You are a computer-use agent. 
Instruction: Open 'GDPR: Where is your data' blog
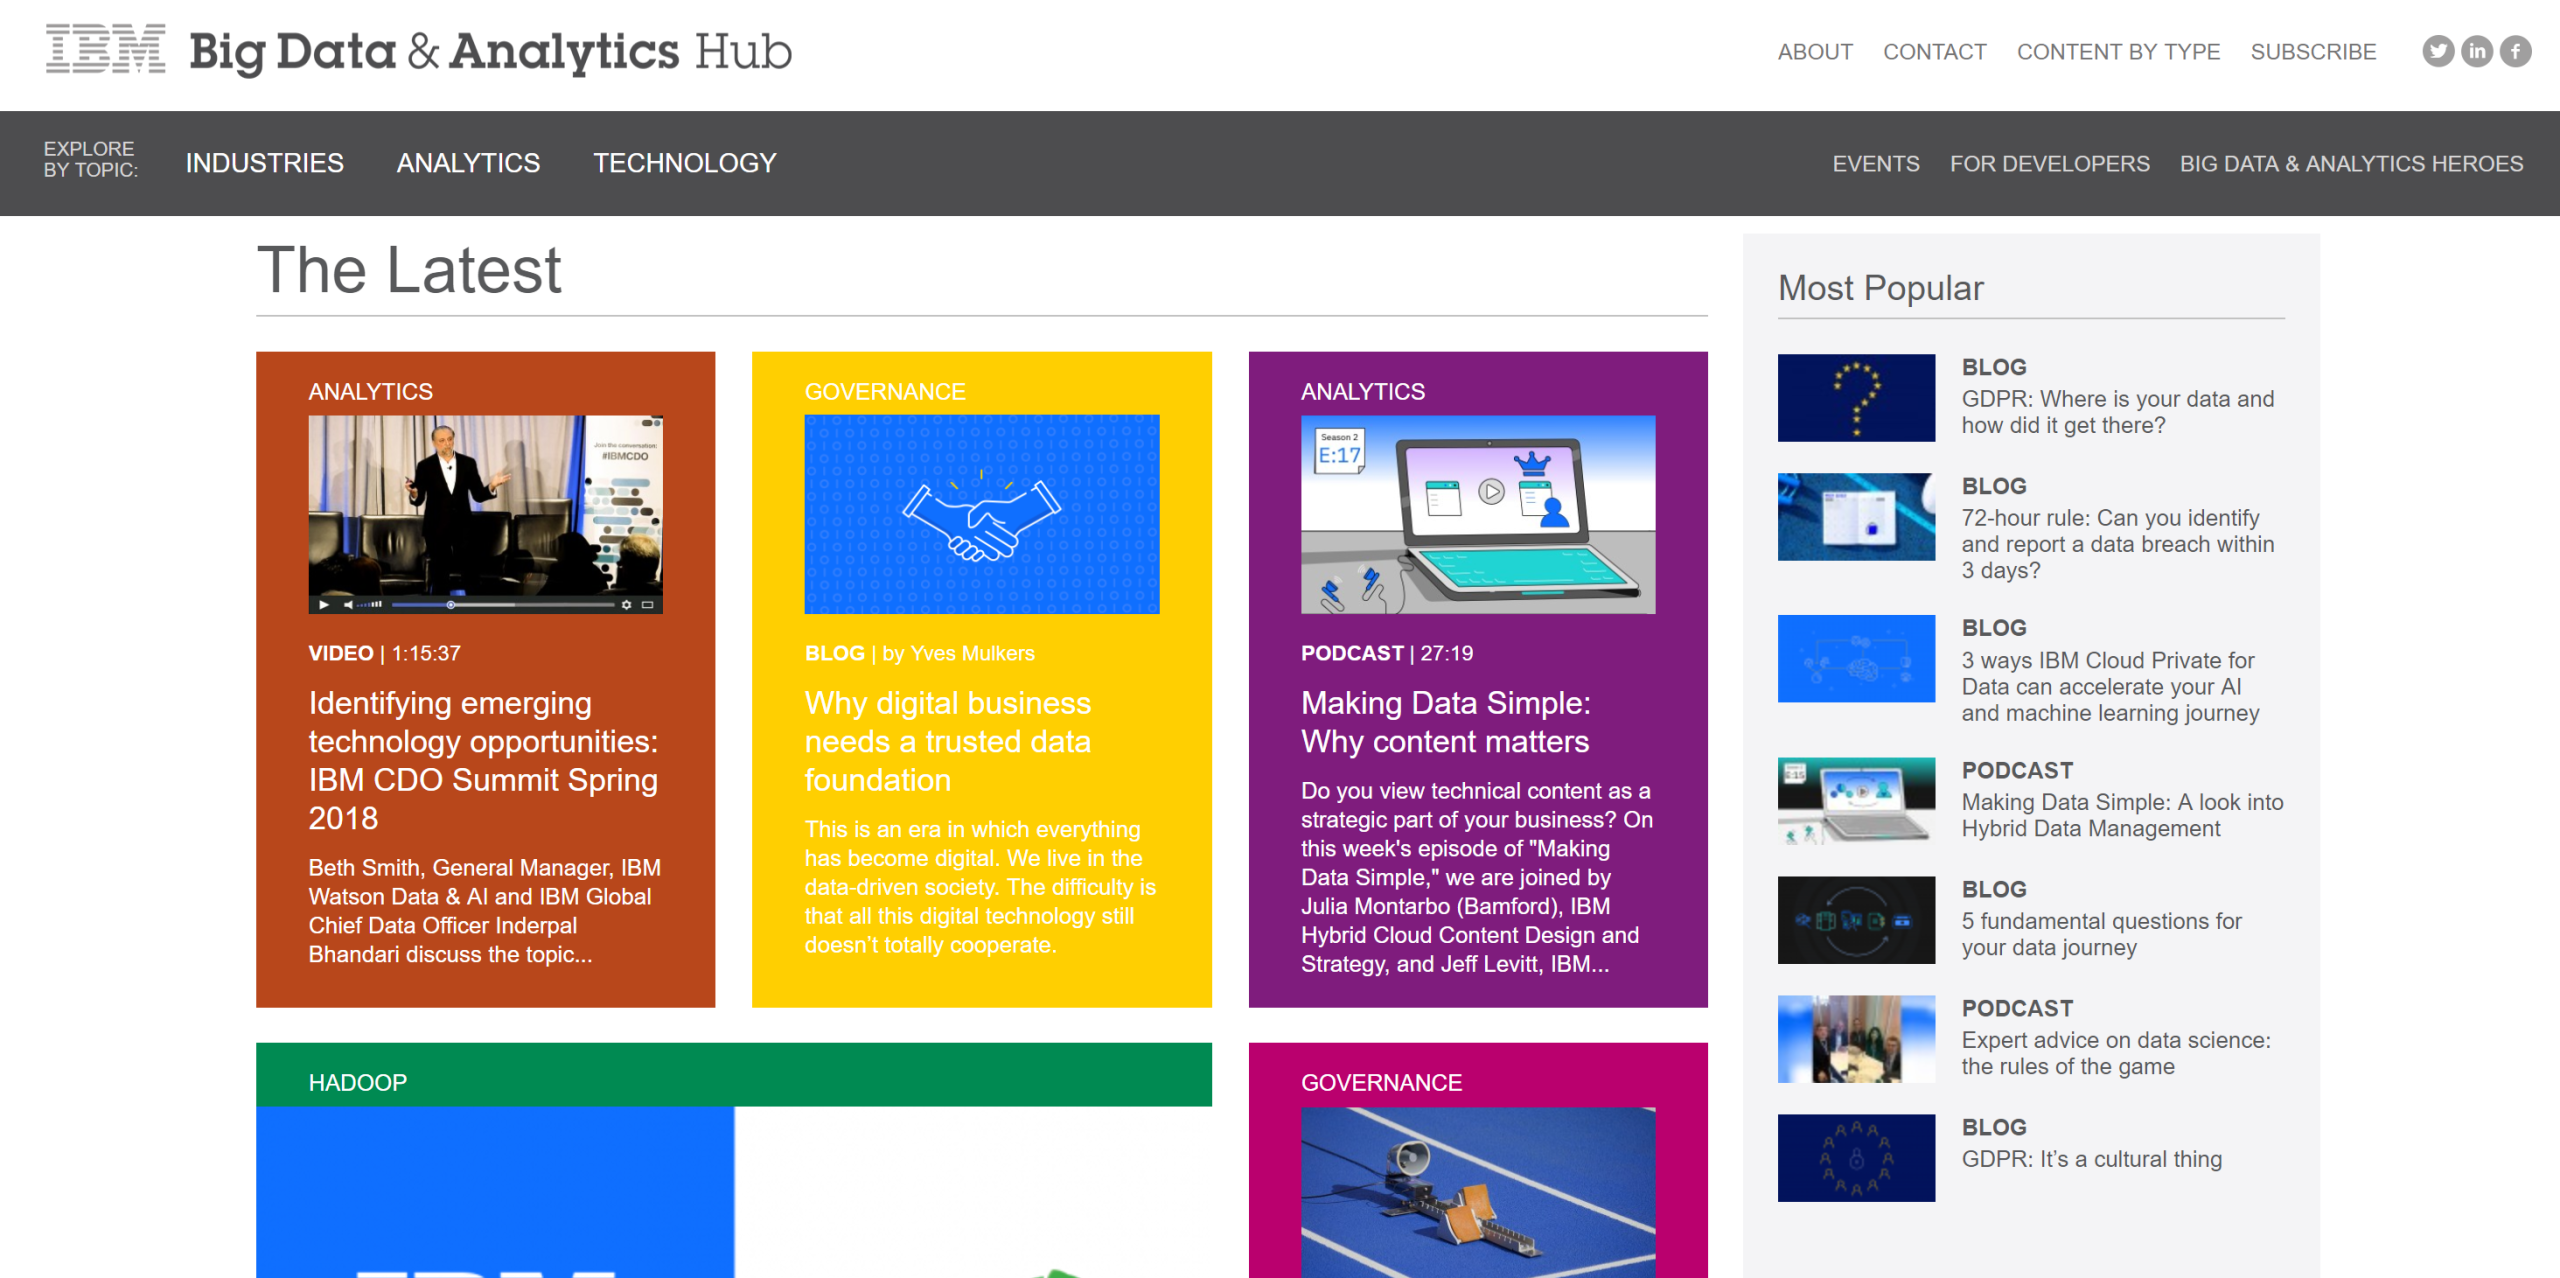click(x=2117, y=412)
